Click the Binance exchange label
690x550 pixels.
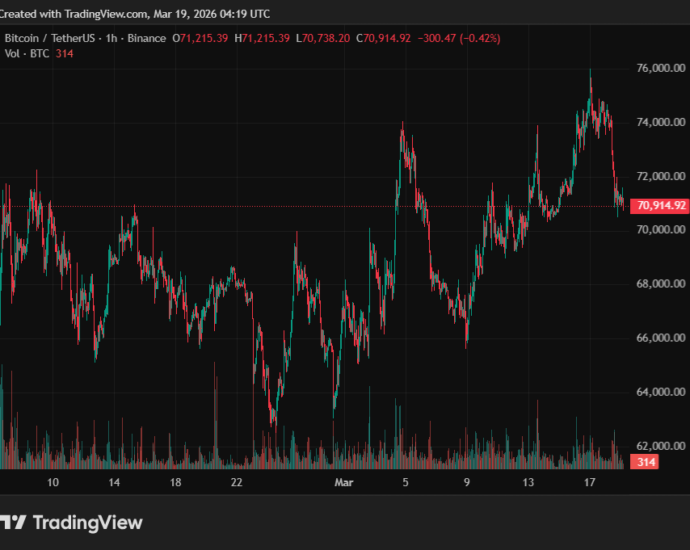pyautogui.click(x=146, y=38)
